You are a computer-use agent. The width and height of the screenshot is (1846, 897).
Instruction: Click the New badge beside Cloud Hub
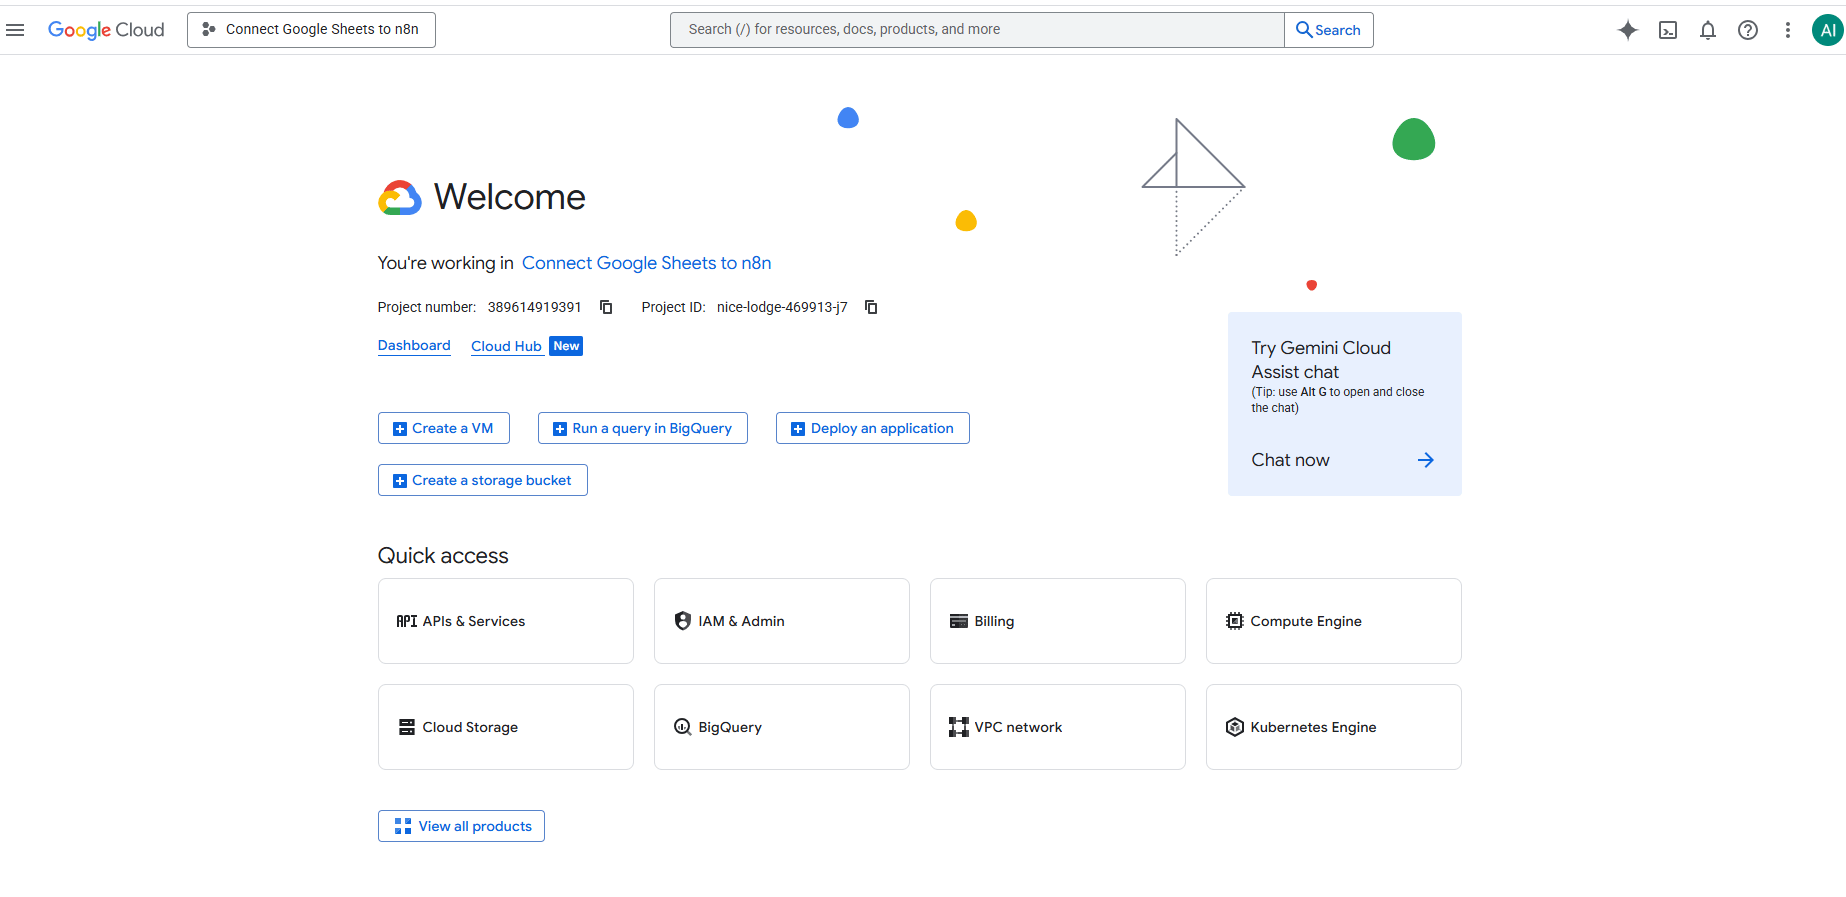[x=566, y=346]
